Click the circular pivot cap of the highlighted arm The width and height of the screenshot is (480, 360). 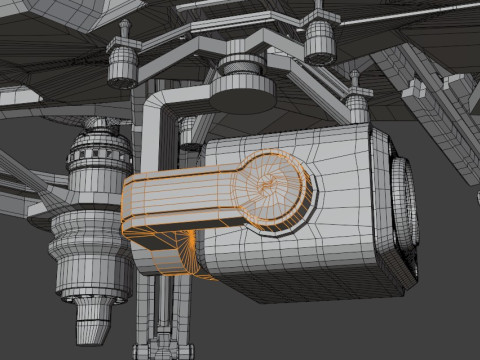270,187
